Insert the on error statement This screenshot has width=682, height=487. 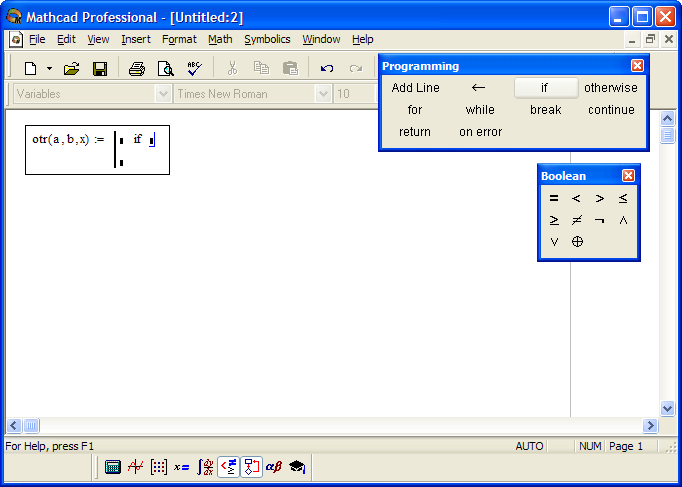[480, 132]
